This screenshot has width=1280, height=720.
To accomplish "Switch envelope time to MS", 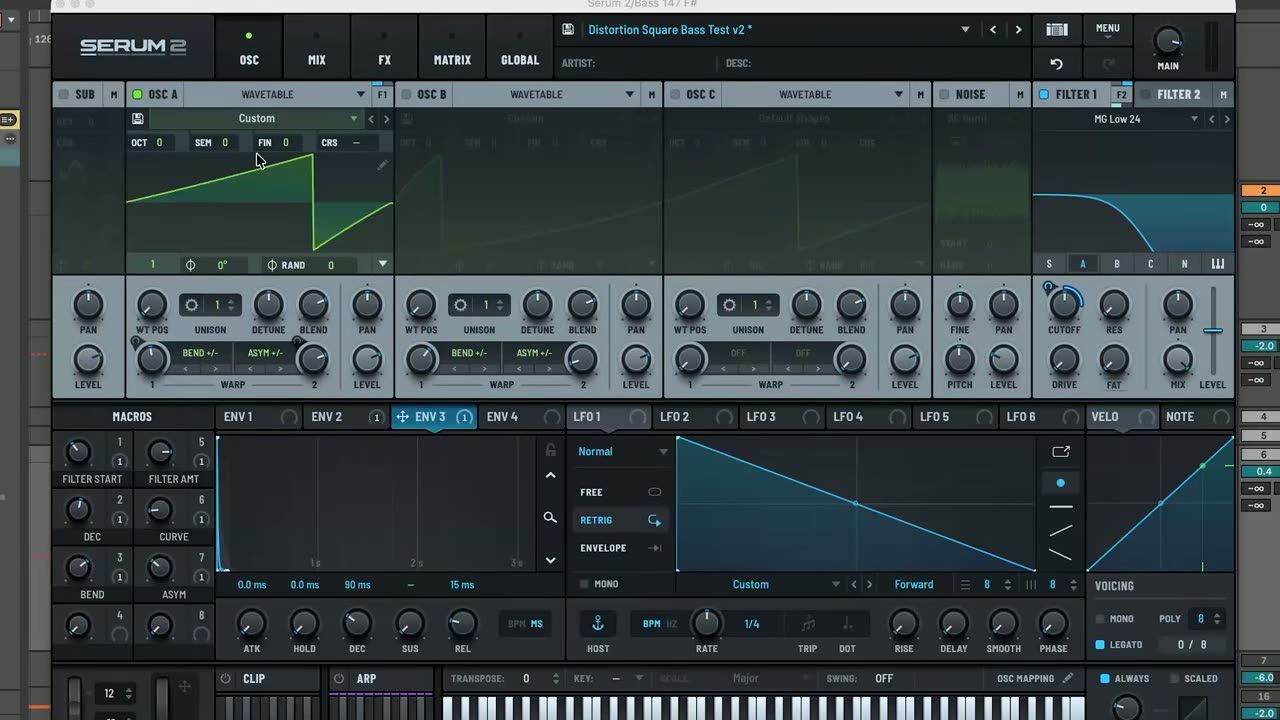I will coord(537,624).
